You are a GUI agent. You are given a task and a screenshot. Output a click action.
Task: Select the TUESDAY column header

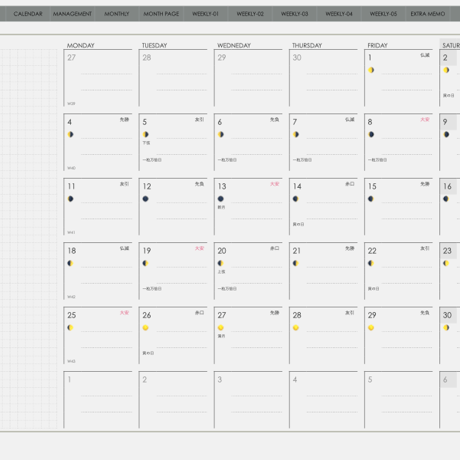(155, 45)
